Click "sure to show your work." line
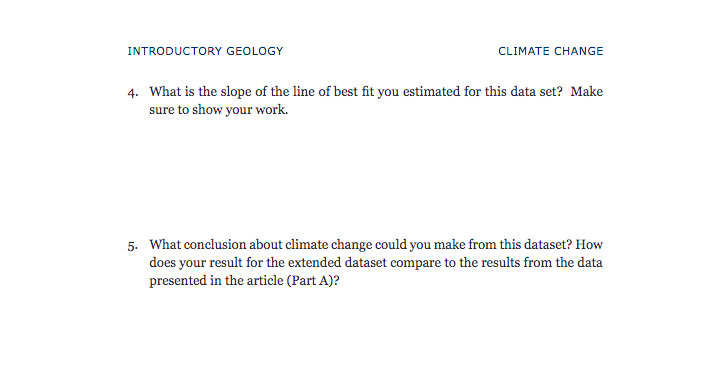 pos(218,110)
